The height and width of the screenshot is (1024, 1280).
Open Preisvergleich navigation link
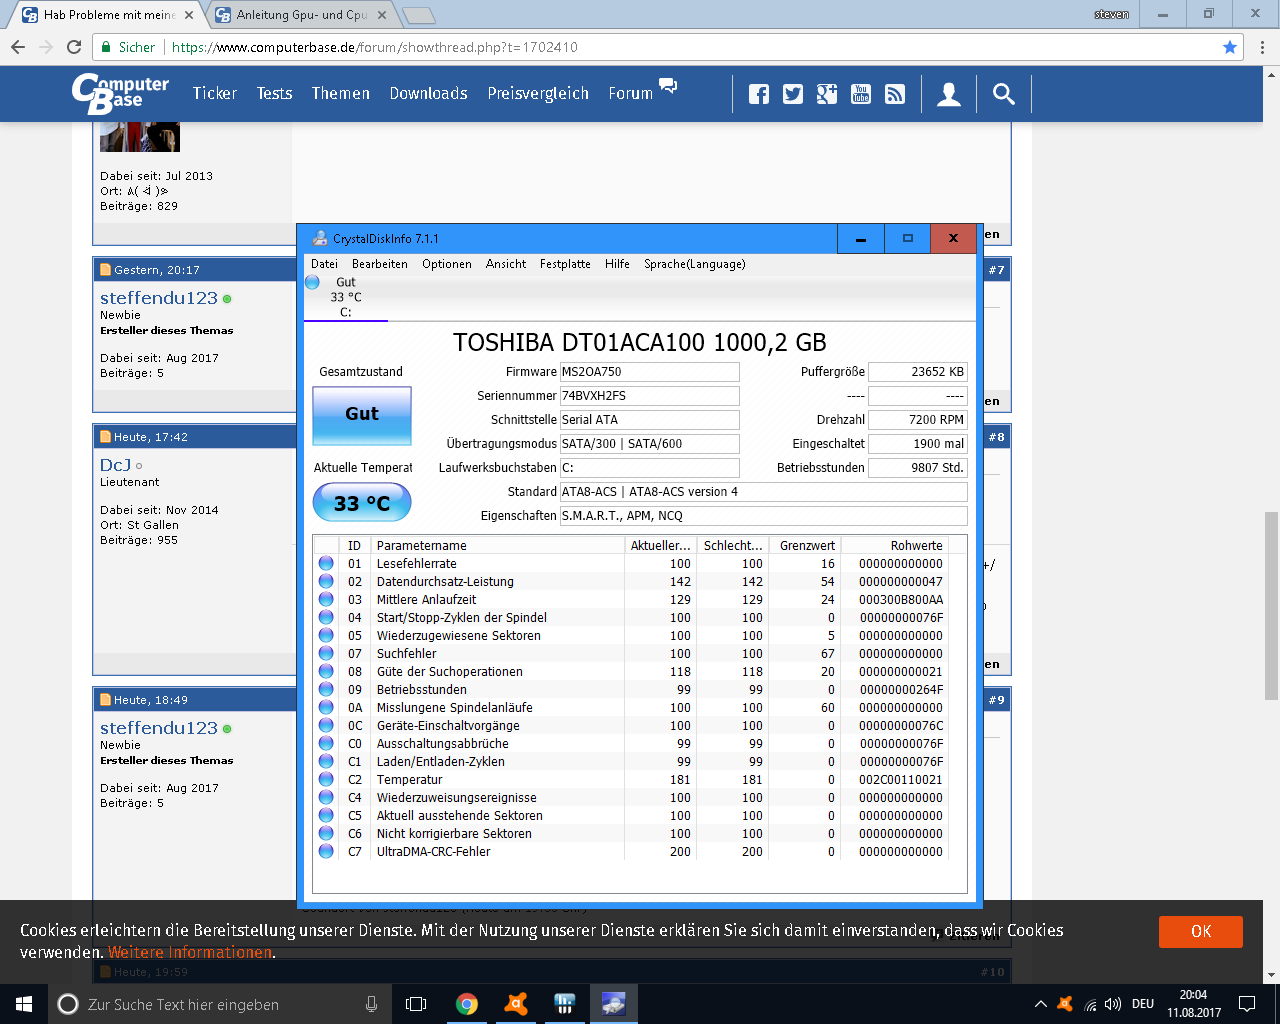[538, 93]
